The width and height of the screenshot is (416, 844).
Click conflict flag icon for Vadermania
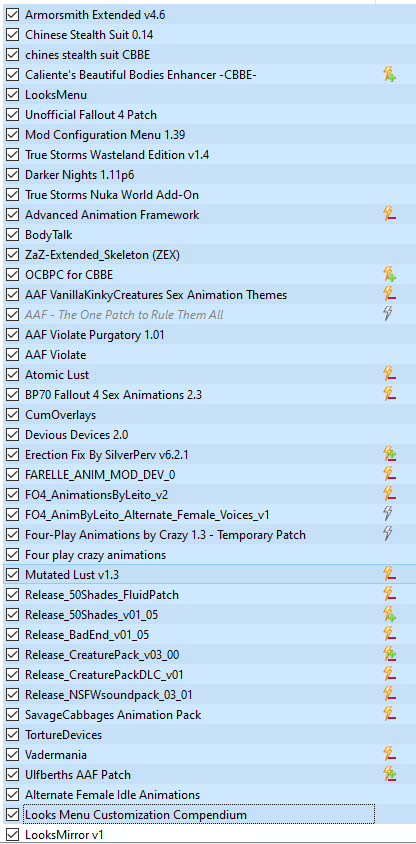point(390,755)
